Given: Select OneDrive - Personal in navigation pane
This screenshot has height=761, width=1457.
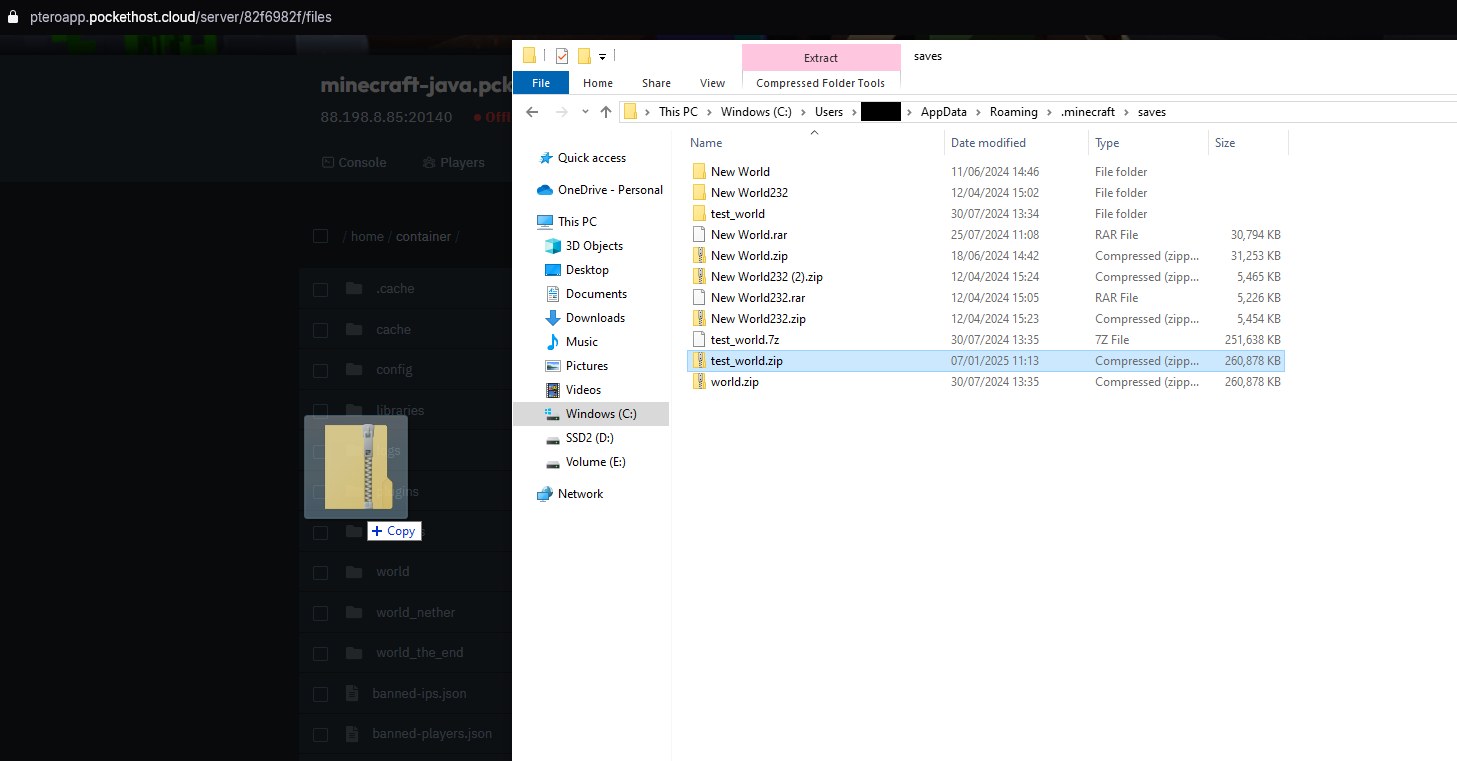Looking at the screenshot, I should (x=609, y=190).
